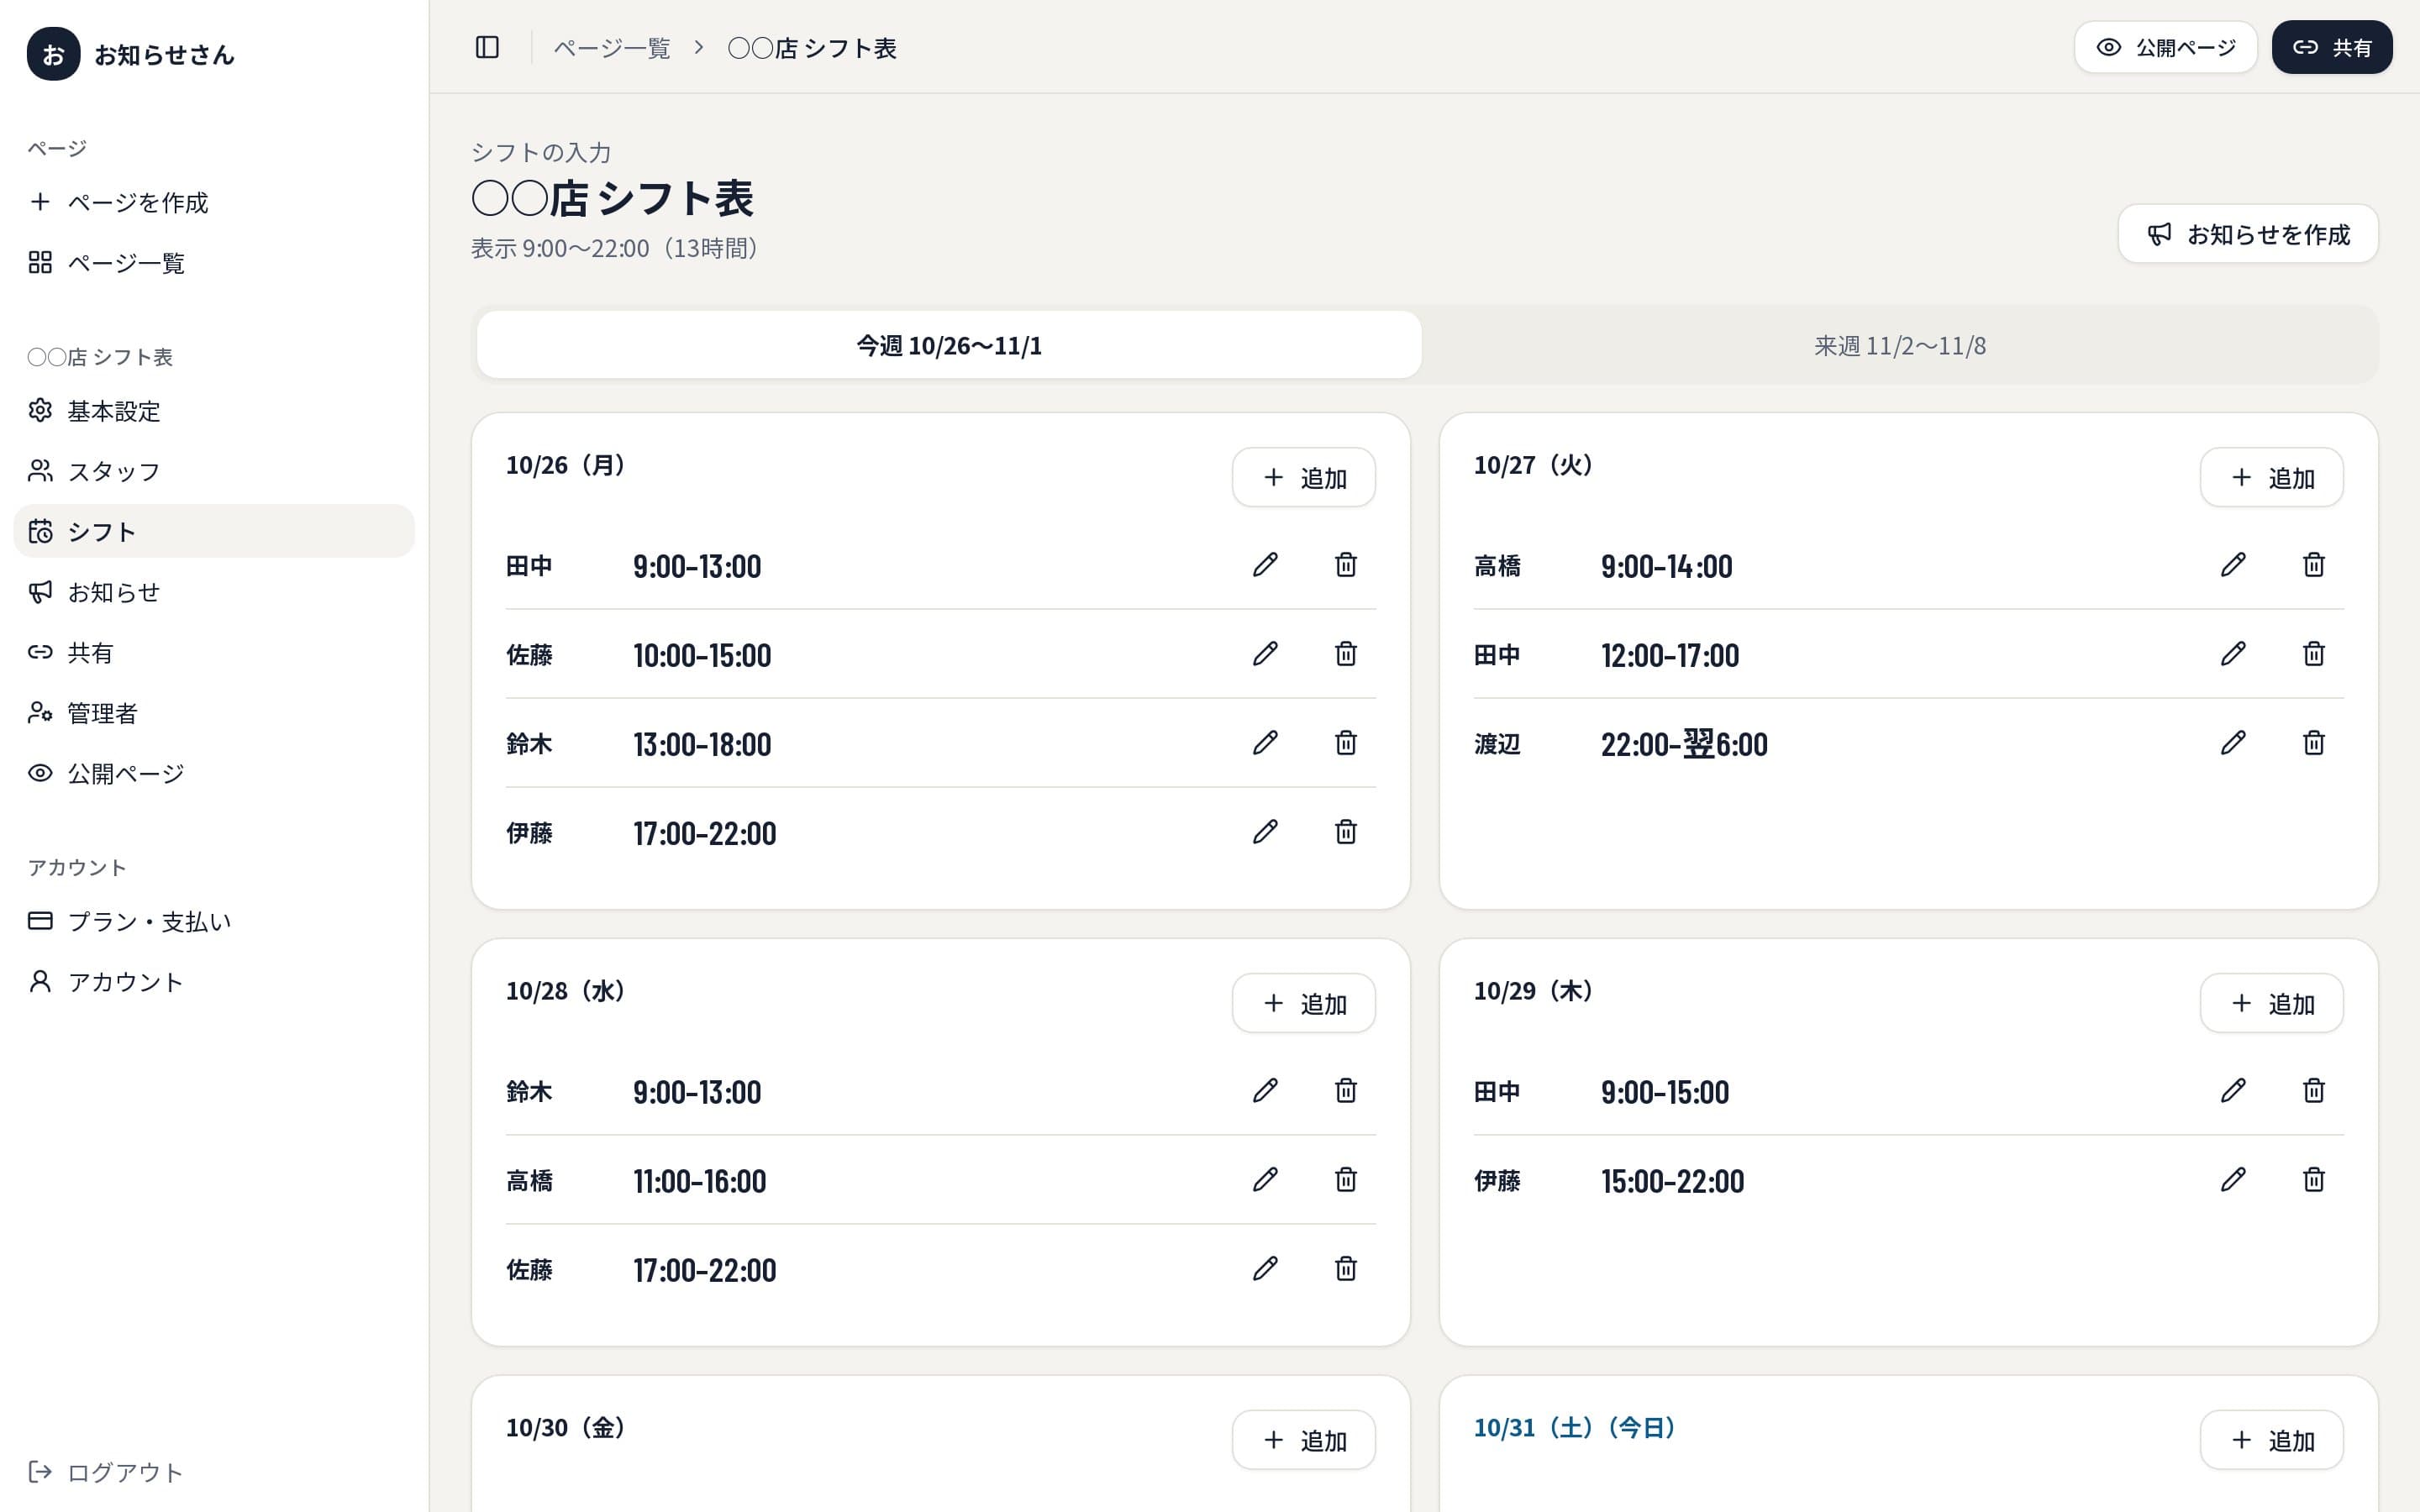Open 管理者 sidebar item
The height and width of the screenshot is (1512, 2420).
point(214,713)
